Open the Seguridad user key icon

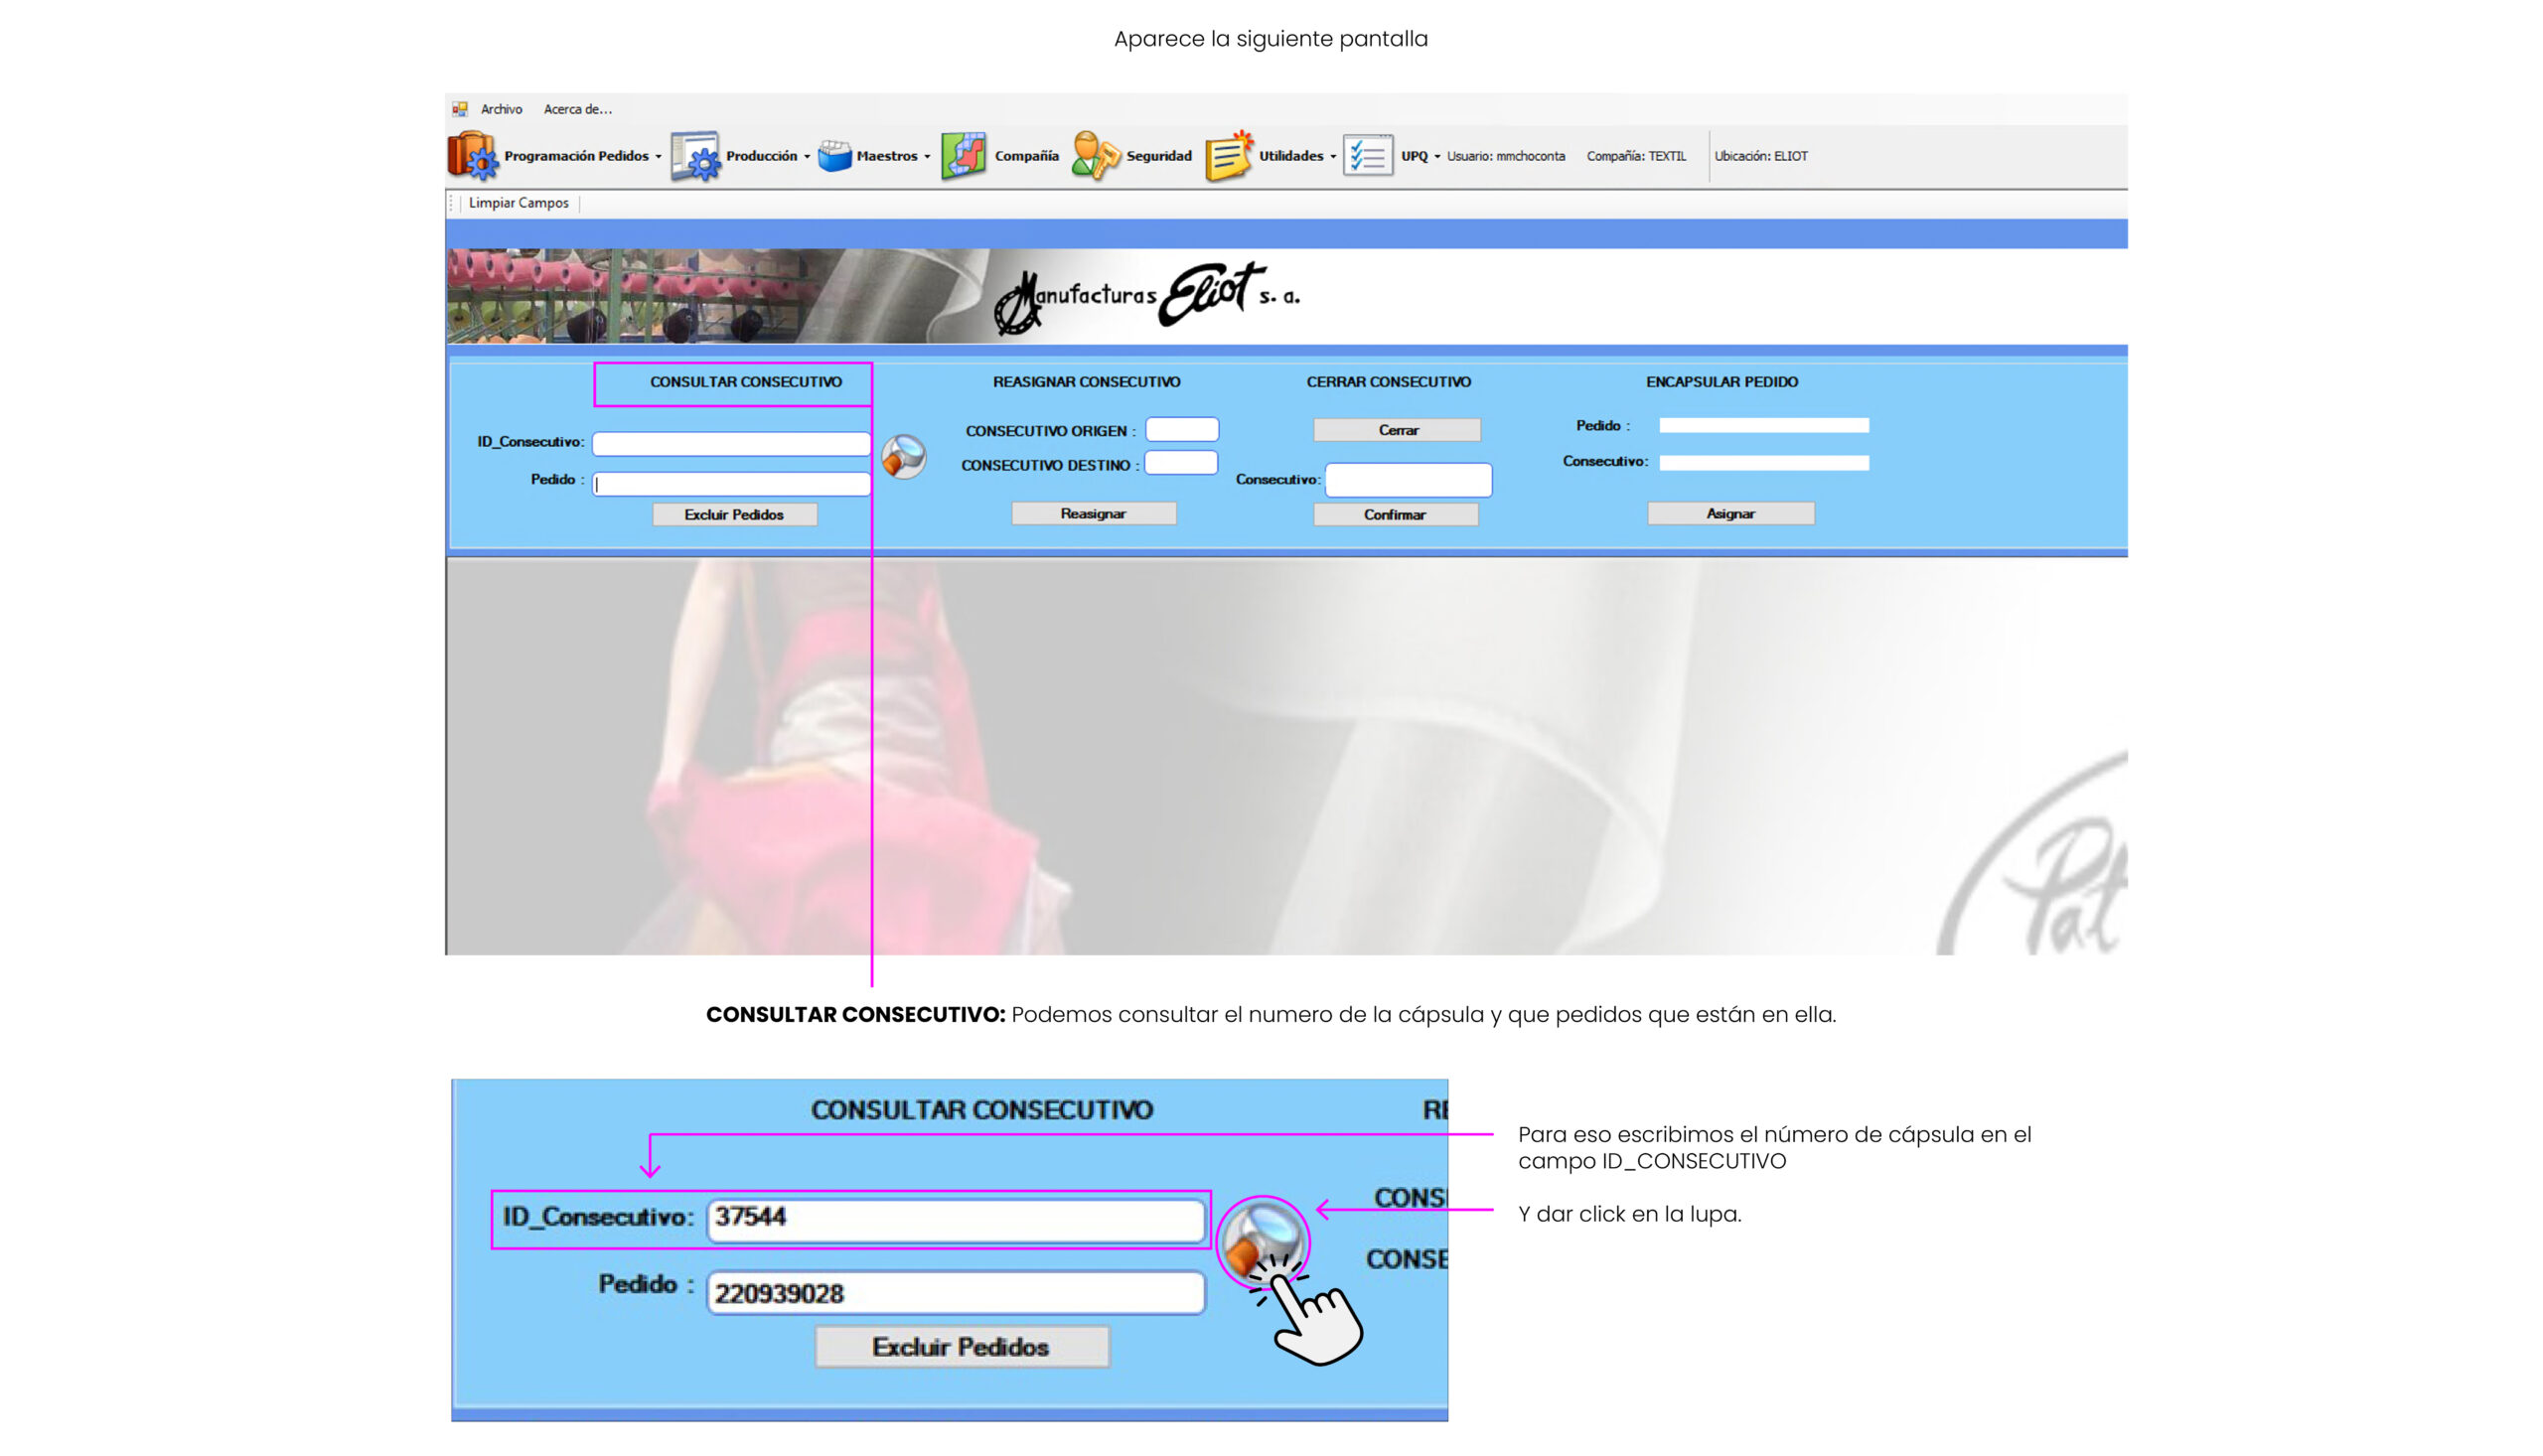pyautogui.click(x=1095, y=156)
